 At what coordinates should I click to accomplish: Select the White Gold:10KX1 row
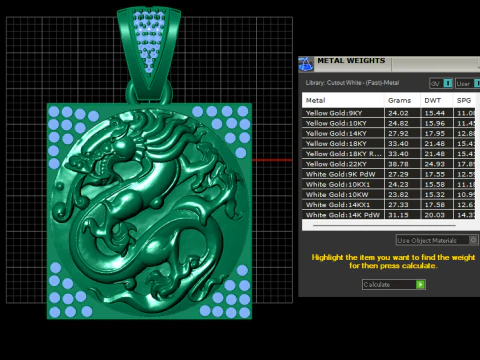389,184
